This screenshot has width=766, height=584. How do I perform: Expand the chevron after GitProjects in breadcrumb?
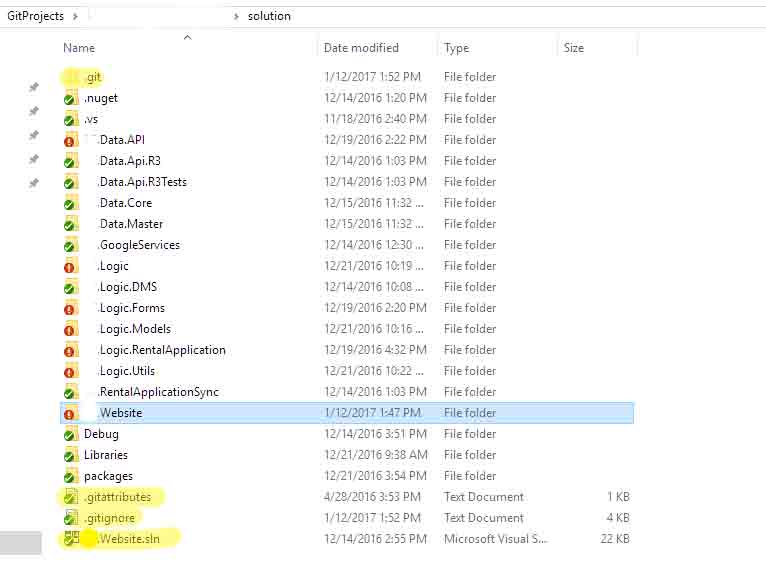75,16
